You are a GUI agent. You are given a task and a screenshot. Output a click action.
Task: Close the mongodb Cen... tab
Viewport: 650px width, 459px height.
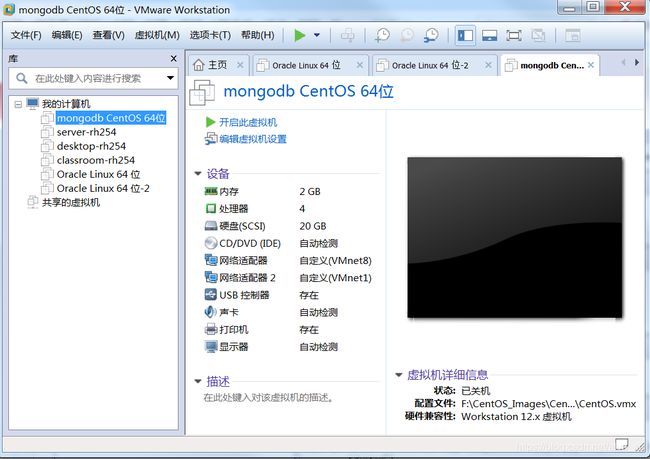point(591,65)
